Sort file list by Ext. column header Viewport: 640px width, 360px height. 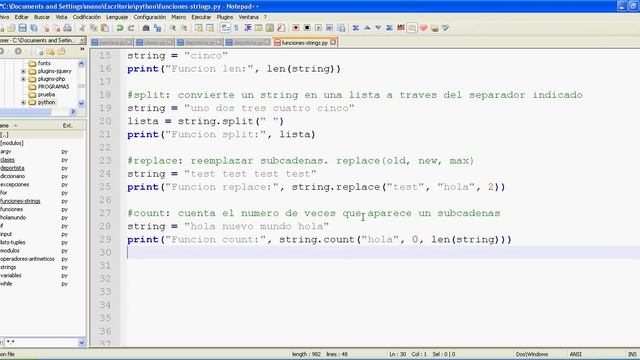(68, 125)
